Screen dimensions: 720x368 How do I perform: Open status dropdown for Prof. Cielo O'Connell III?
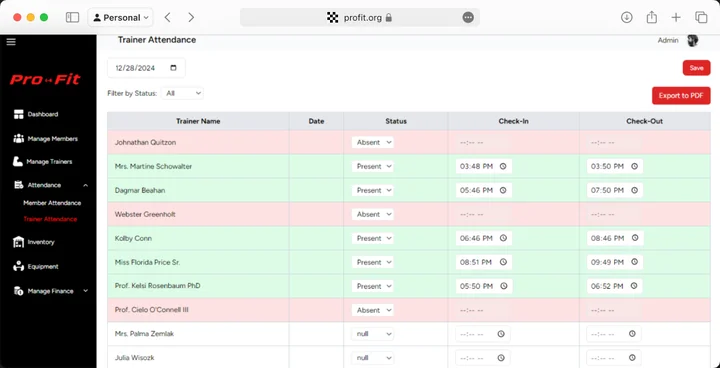pos(373,310)
